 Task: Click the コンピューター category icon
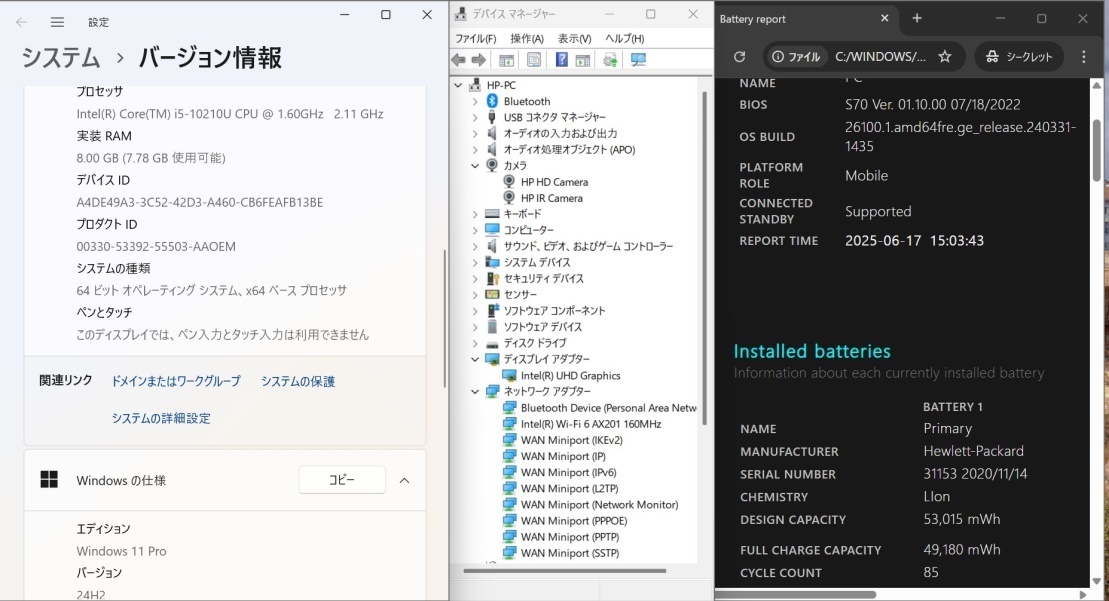[492, 230]
